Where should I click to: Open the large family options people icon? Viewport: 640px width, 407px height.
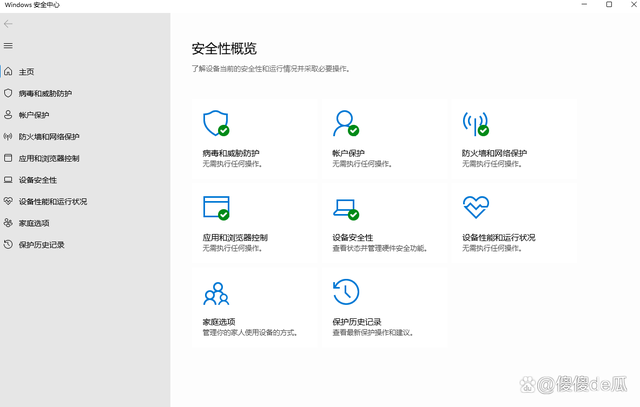point(216,294)
